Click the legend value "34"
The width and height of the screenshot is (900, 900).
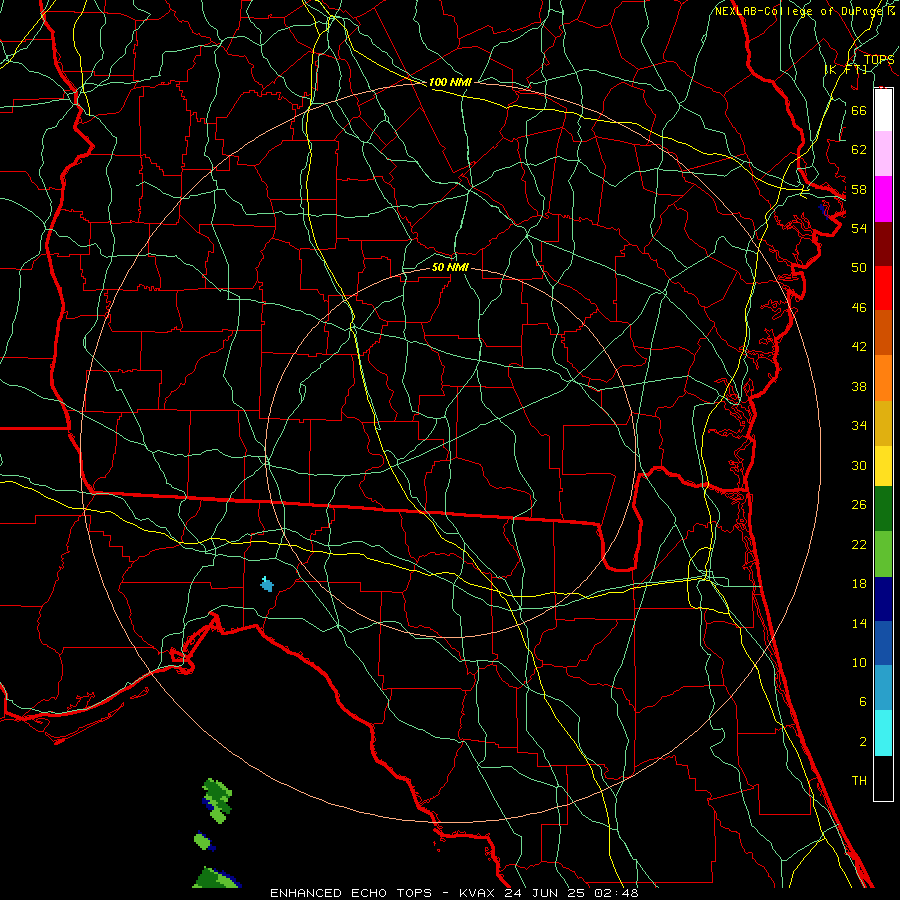(859, 425)
